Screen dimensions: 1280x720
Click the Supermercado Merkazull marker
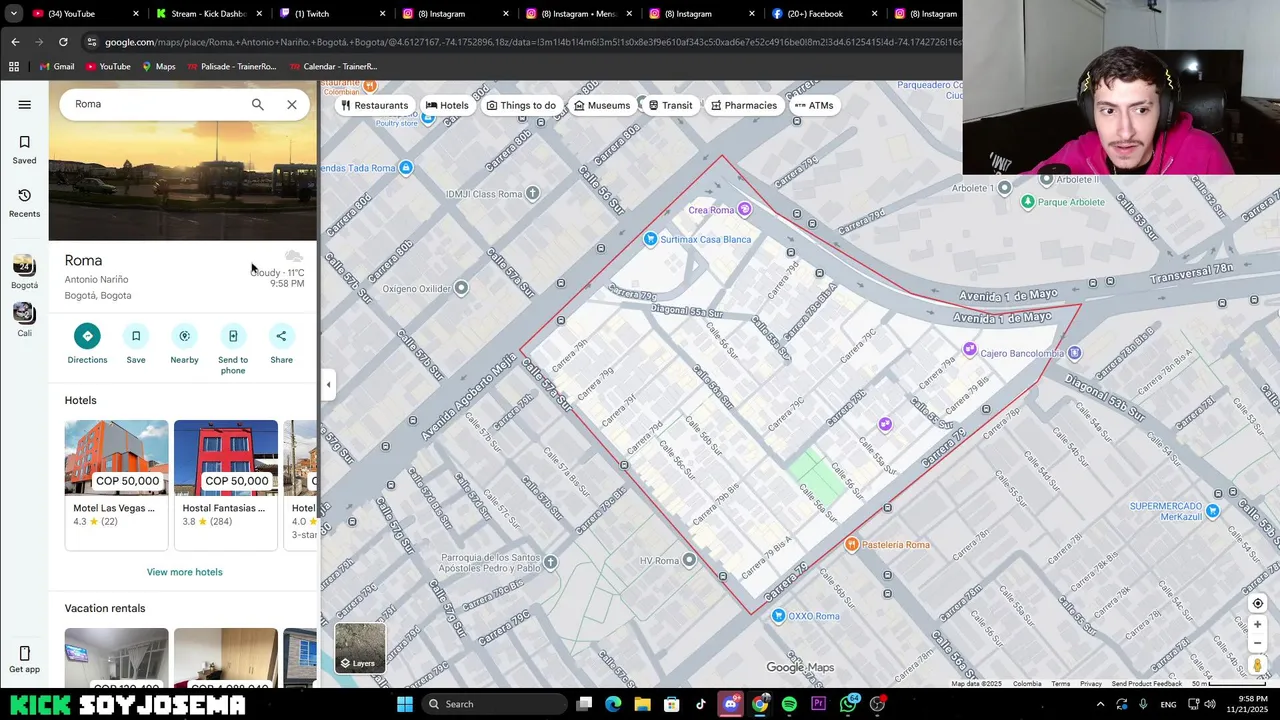pos(1212,511)
